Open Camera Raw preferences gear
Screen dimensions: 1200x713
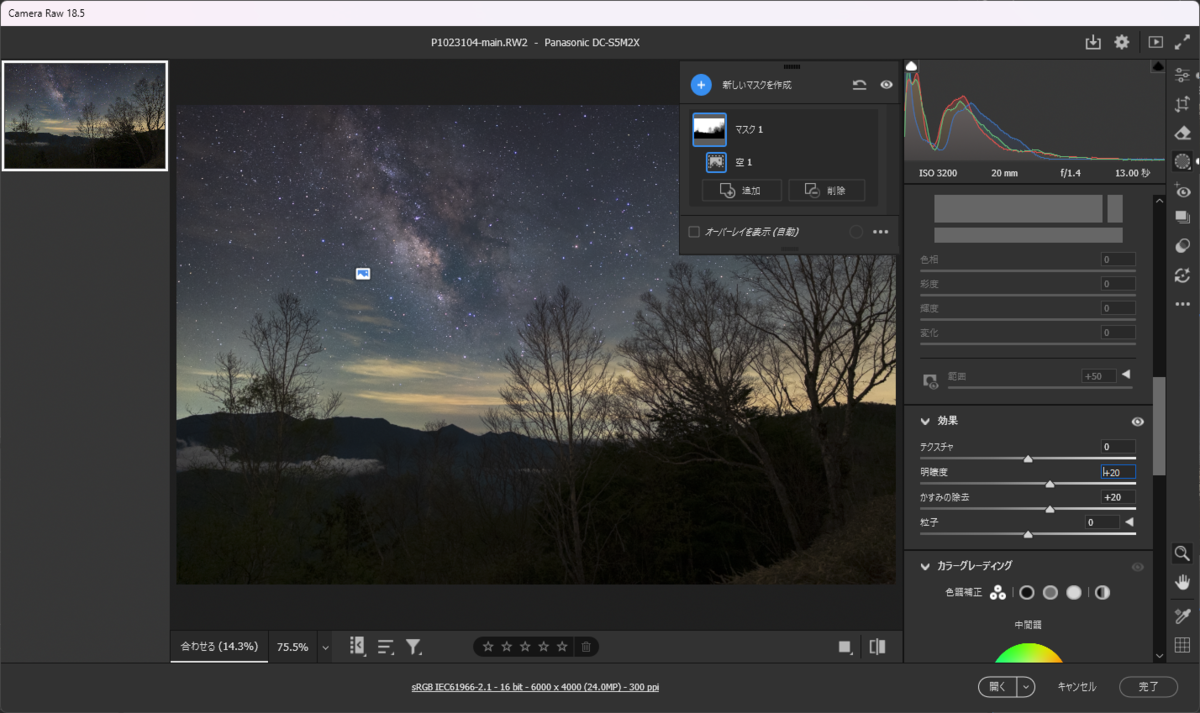coord(1122,42)
